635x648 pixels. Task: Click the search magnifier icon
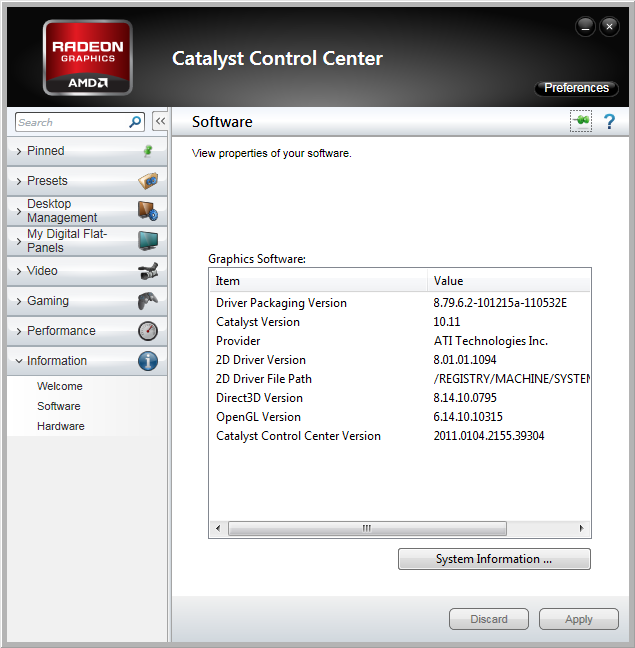[x=135, y=122]
